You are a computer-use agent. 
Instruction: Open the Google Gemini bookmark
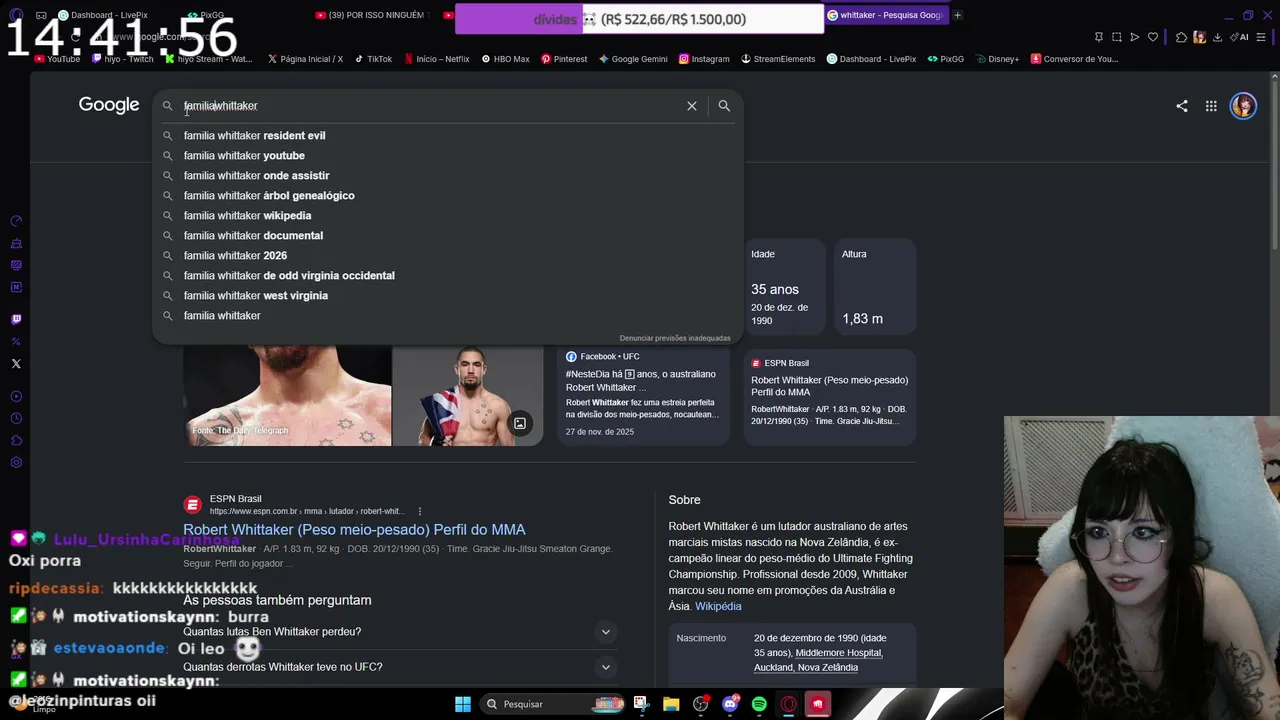click(x=633, y=59)
